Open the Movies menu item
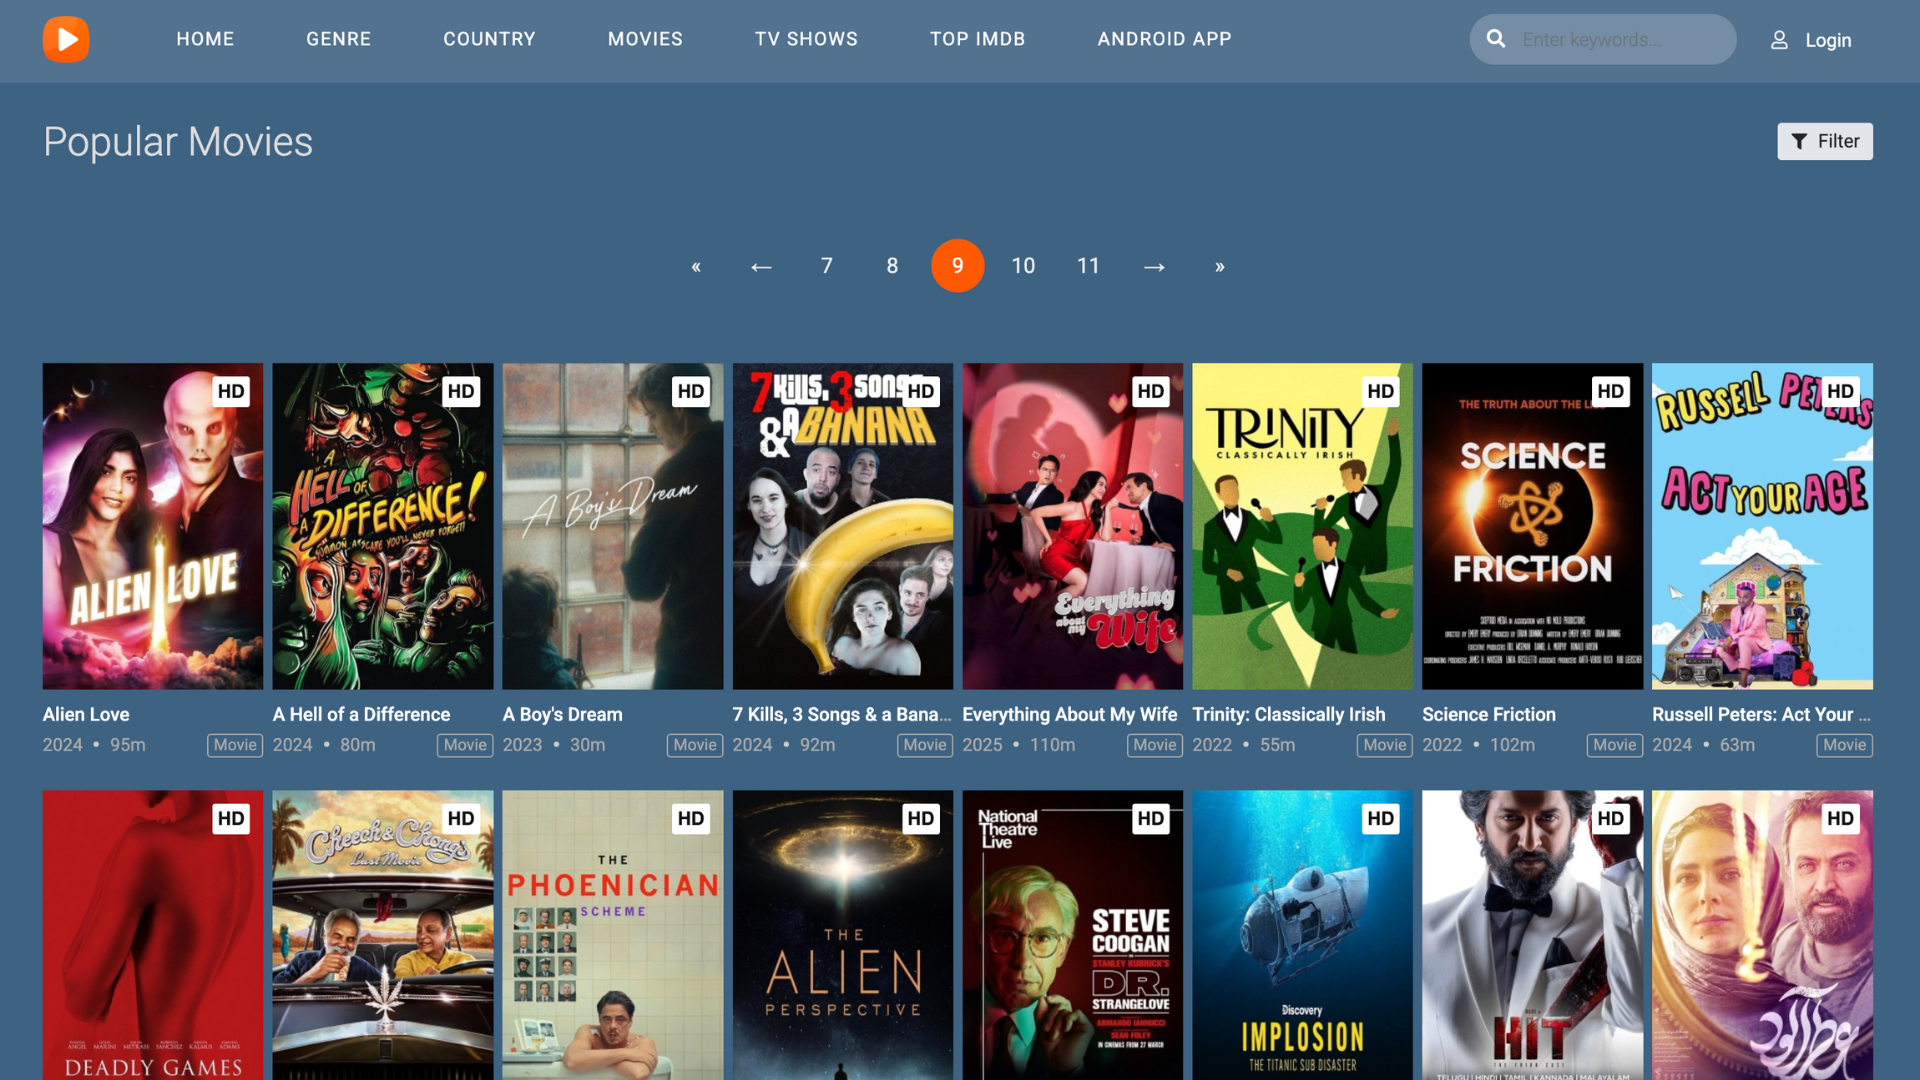The height and width of the screenshot is (1080, 1920). point(645,39)
